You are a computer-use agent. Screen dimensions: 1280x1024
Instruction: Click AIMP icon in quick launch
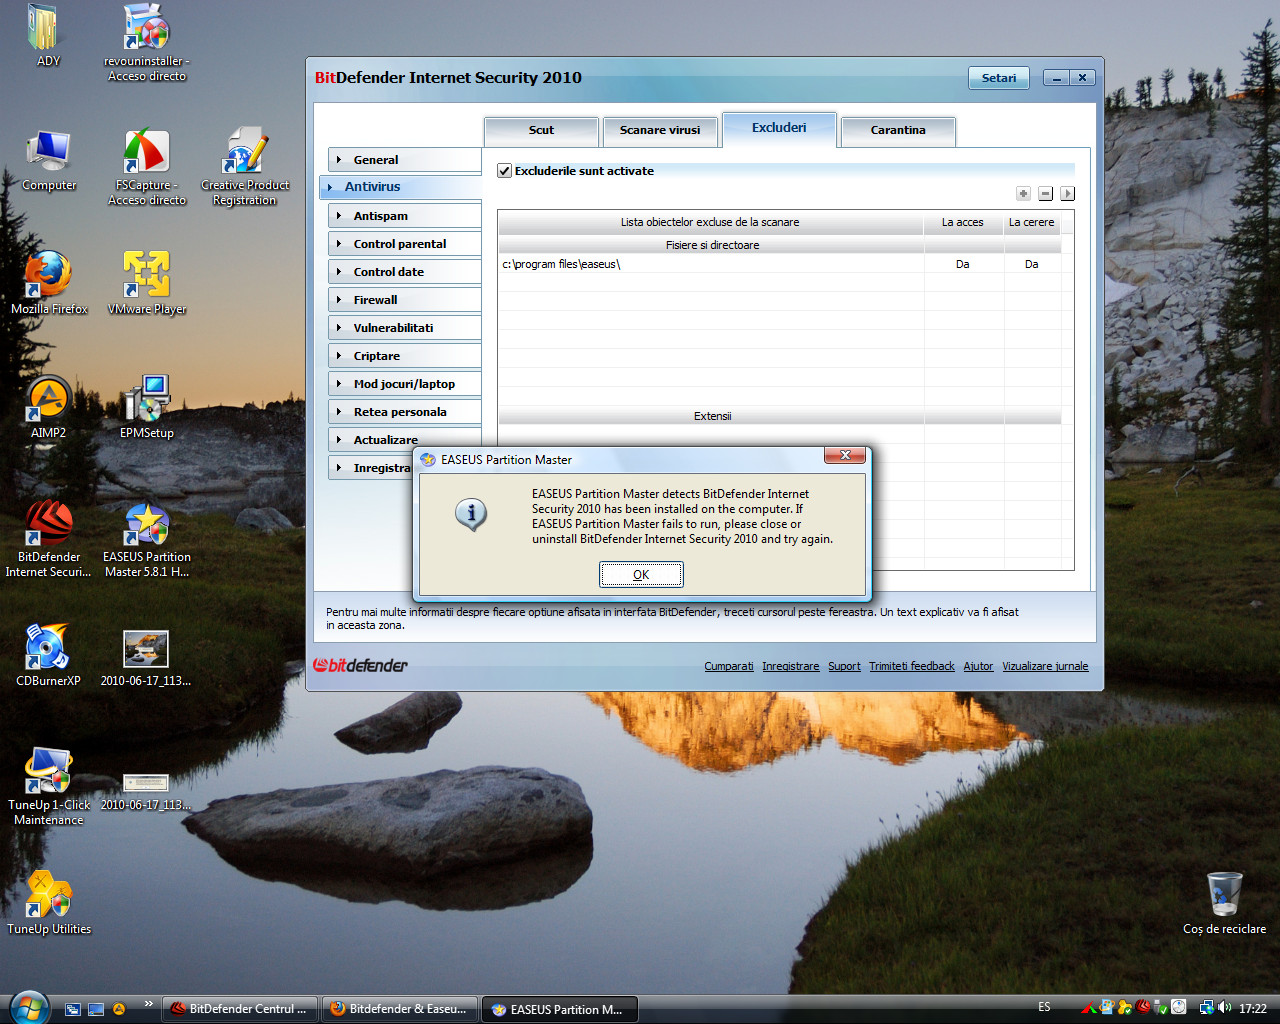pos(119,1009)
